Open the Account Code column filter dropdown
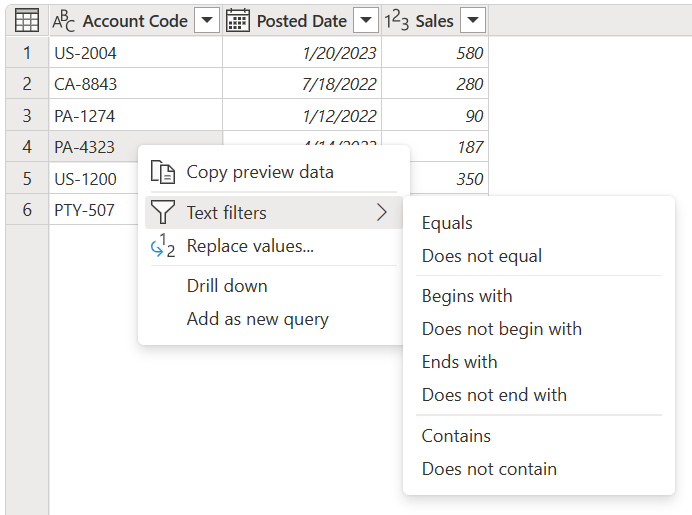Viewport: 692px width, 515px height. 207,20
